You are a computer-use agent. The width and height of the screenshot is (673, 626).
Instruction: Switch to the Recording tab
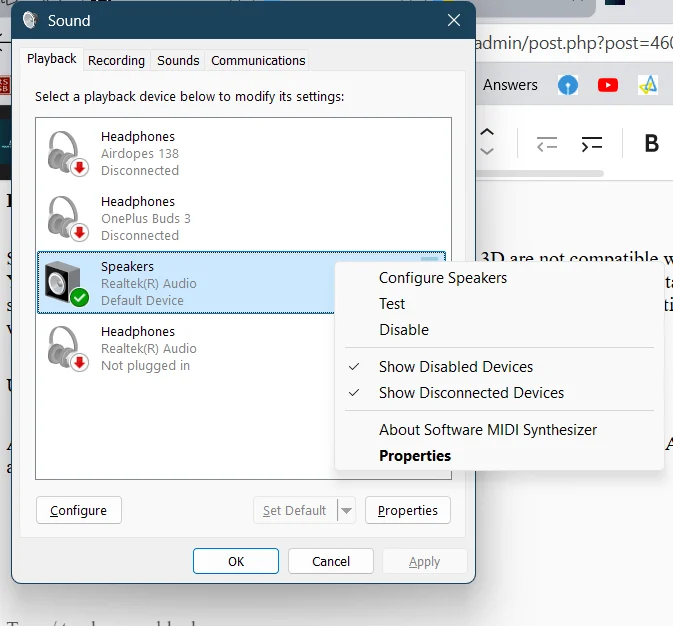[x=116, y=61]
